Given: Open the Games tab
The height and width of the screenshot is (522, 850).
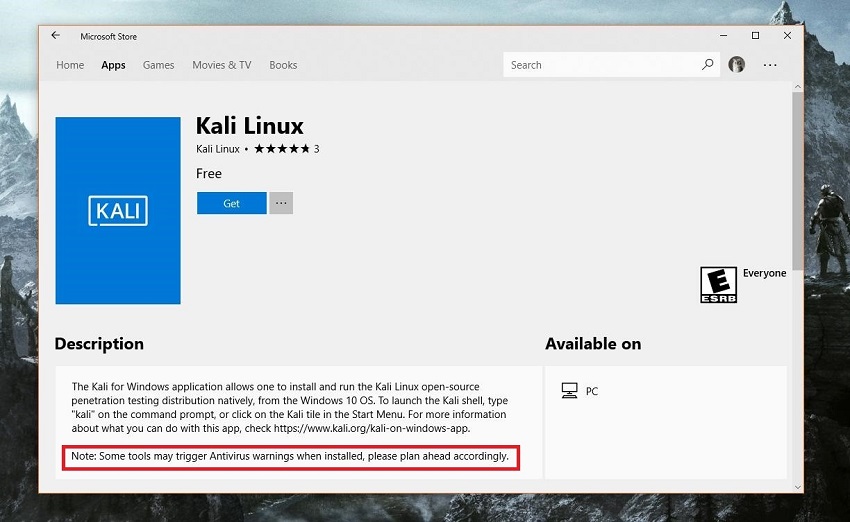Looking at the screenshot, I should point(158,65).
